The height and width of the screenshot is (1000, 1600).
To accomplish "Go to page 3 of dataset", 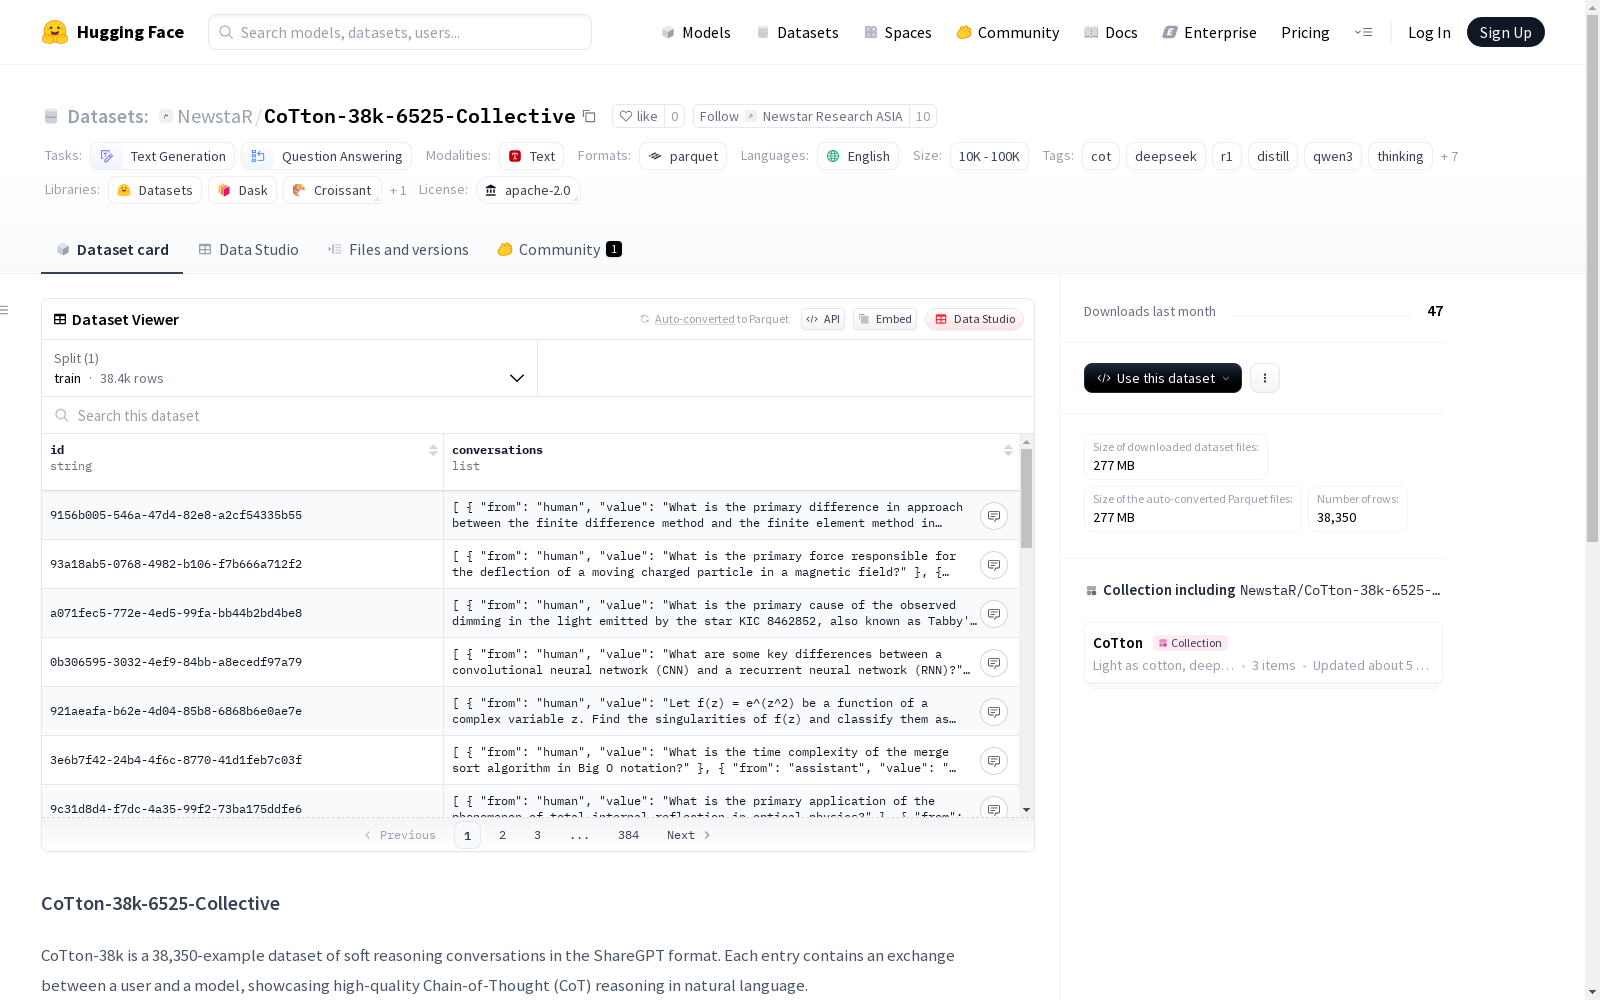I will point(537,835).
